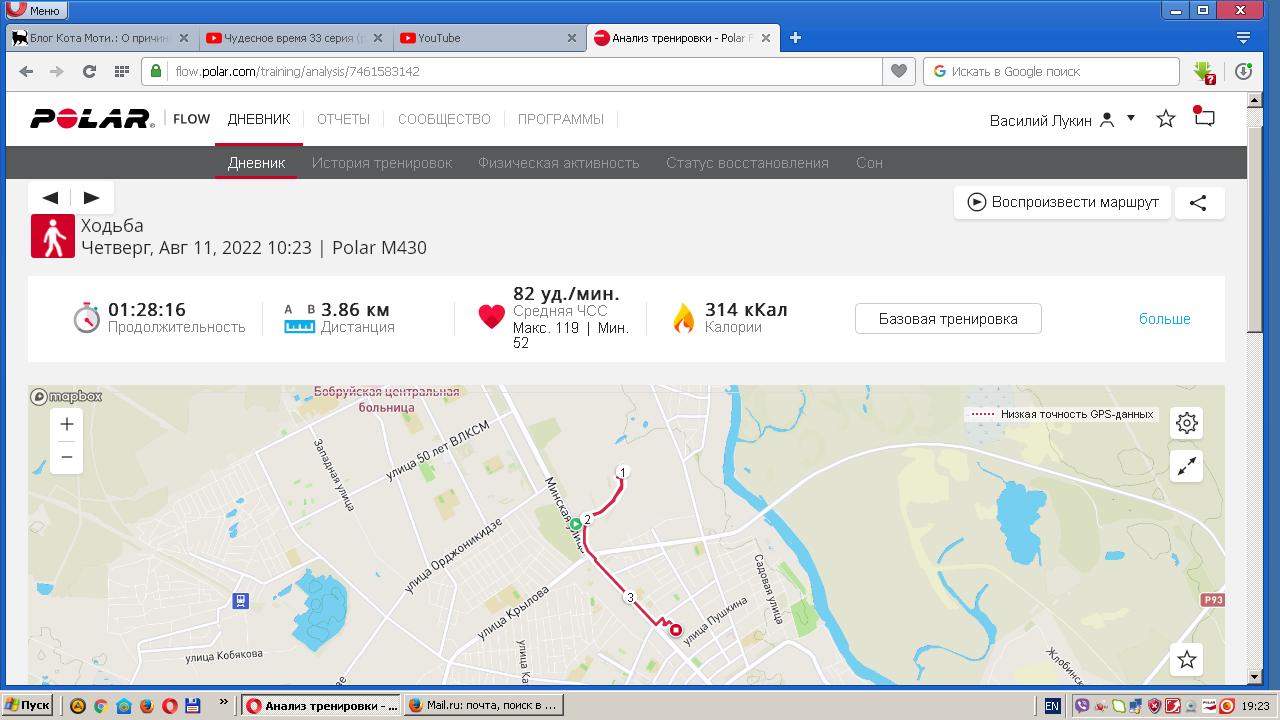Click the 82 уд./мин. heart rate value
The image size is (1280, 720).
pos(566,294)
